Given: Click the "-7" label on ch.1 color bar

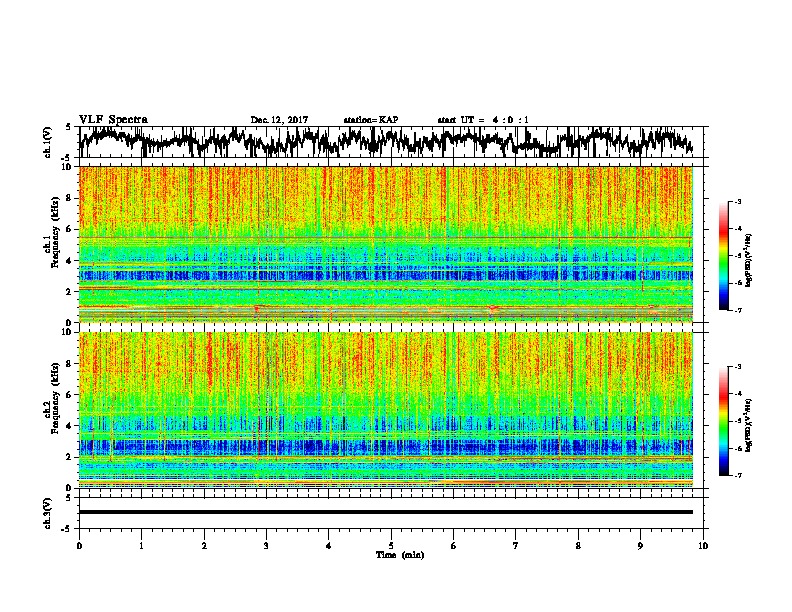Looking at the screenshot, I should click(738, 310).
